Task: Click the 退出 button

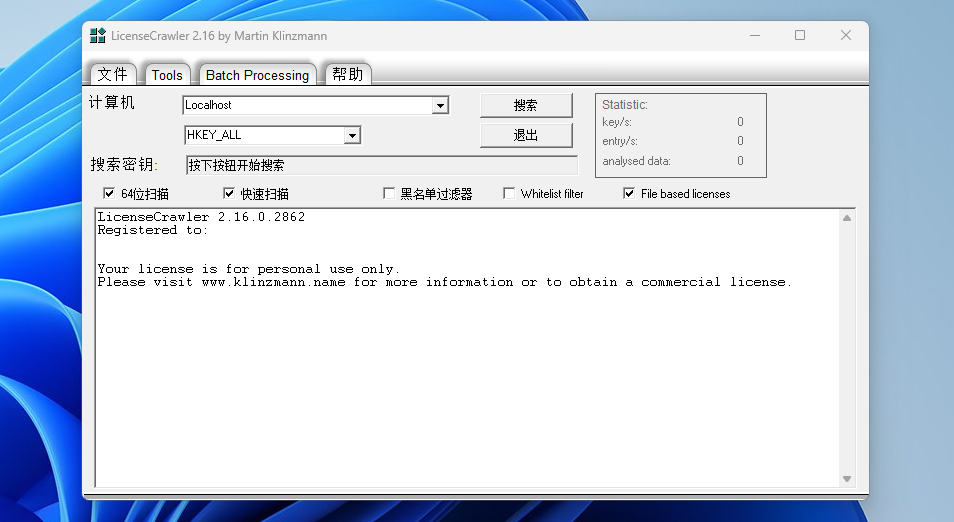Action: [526, 135]
